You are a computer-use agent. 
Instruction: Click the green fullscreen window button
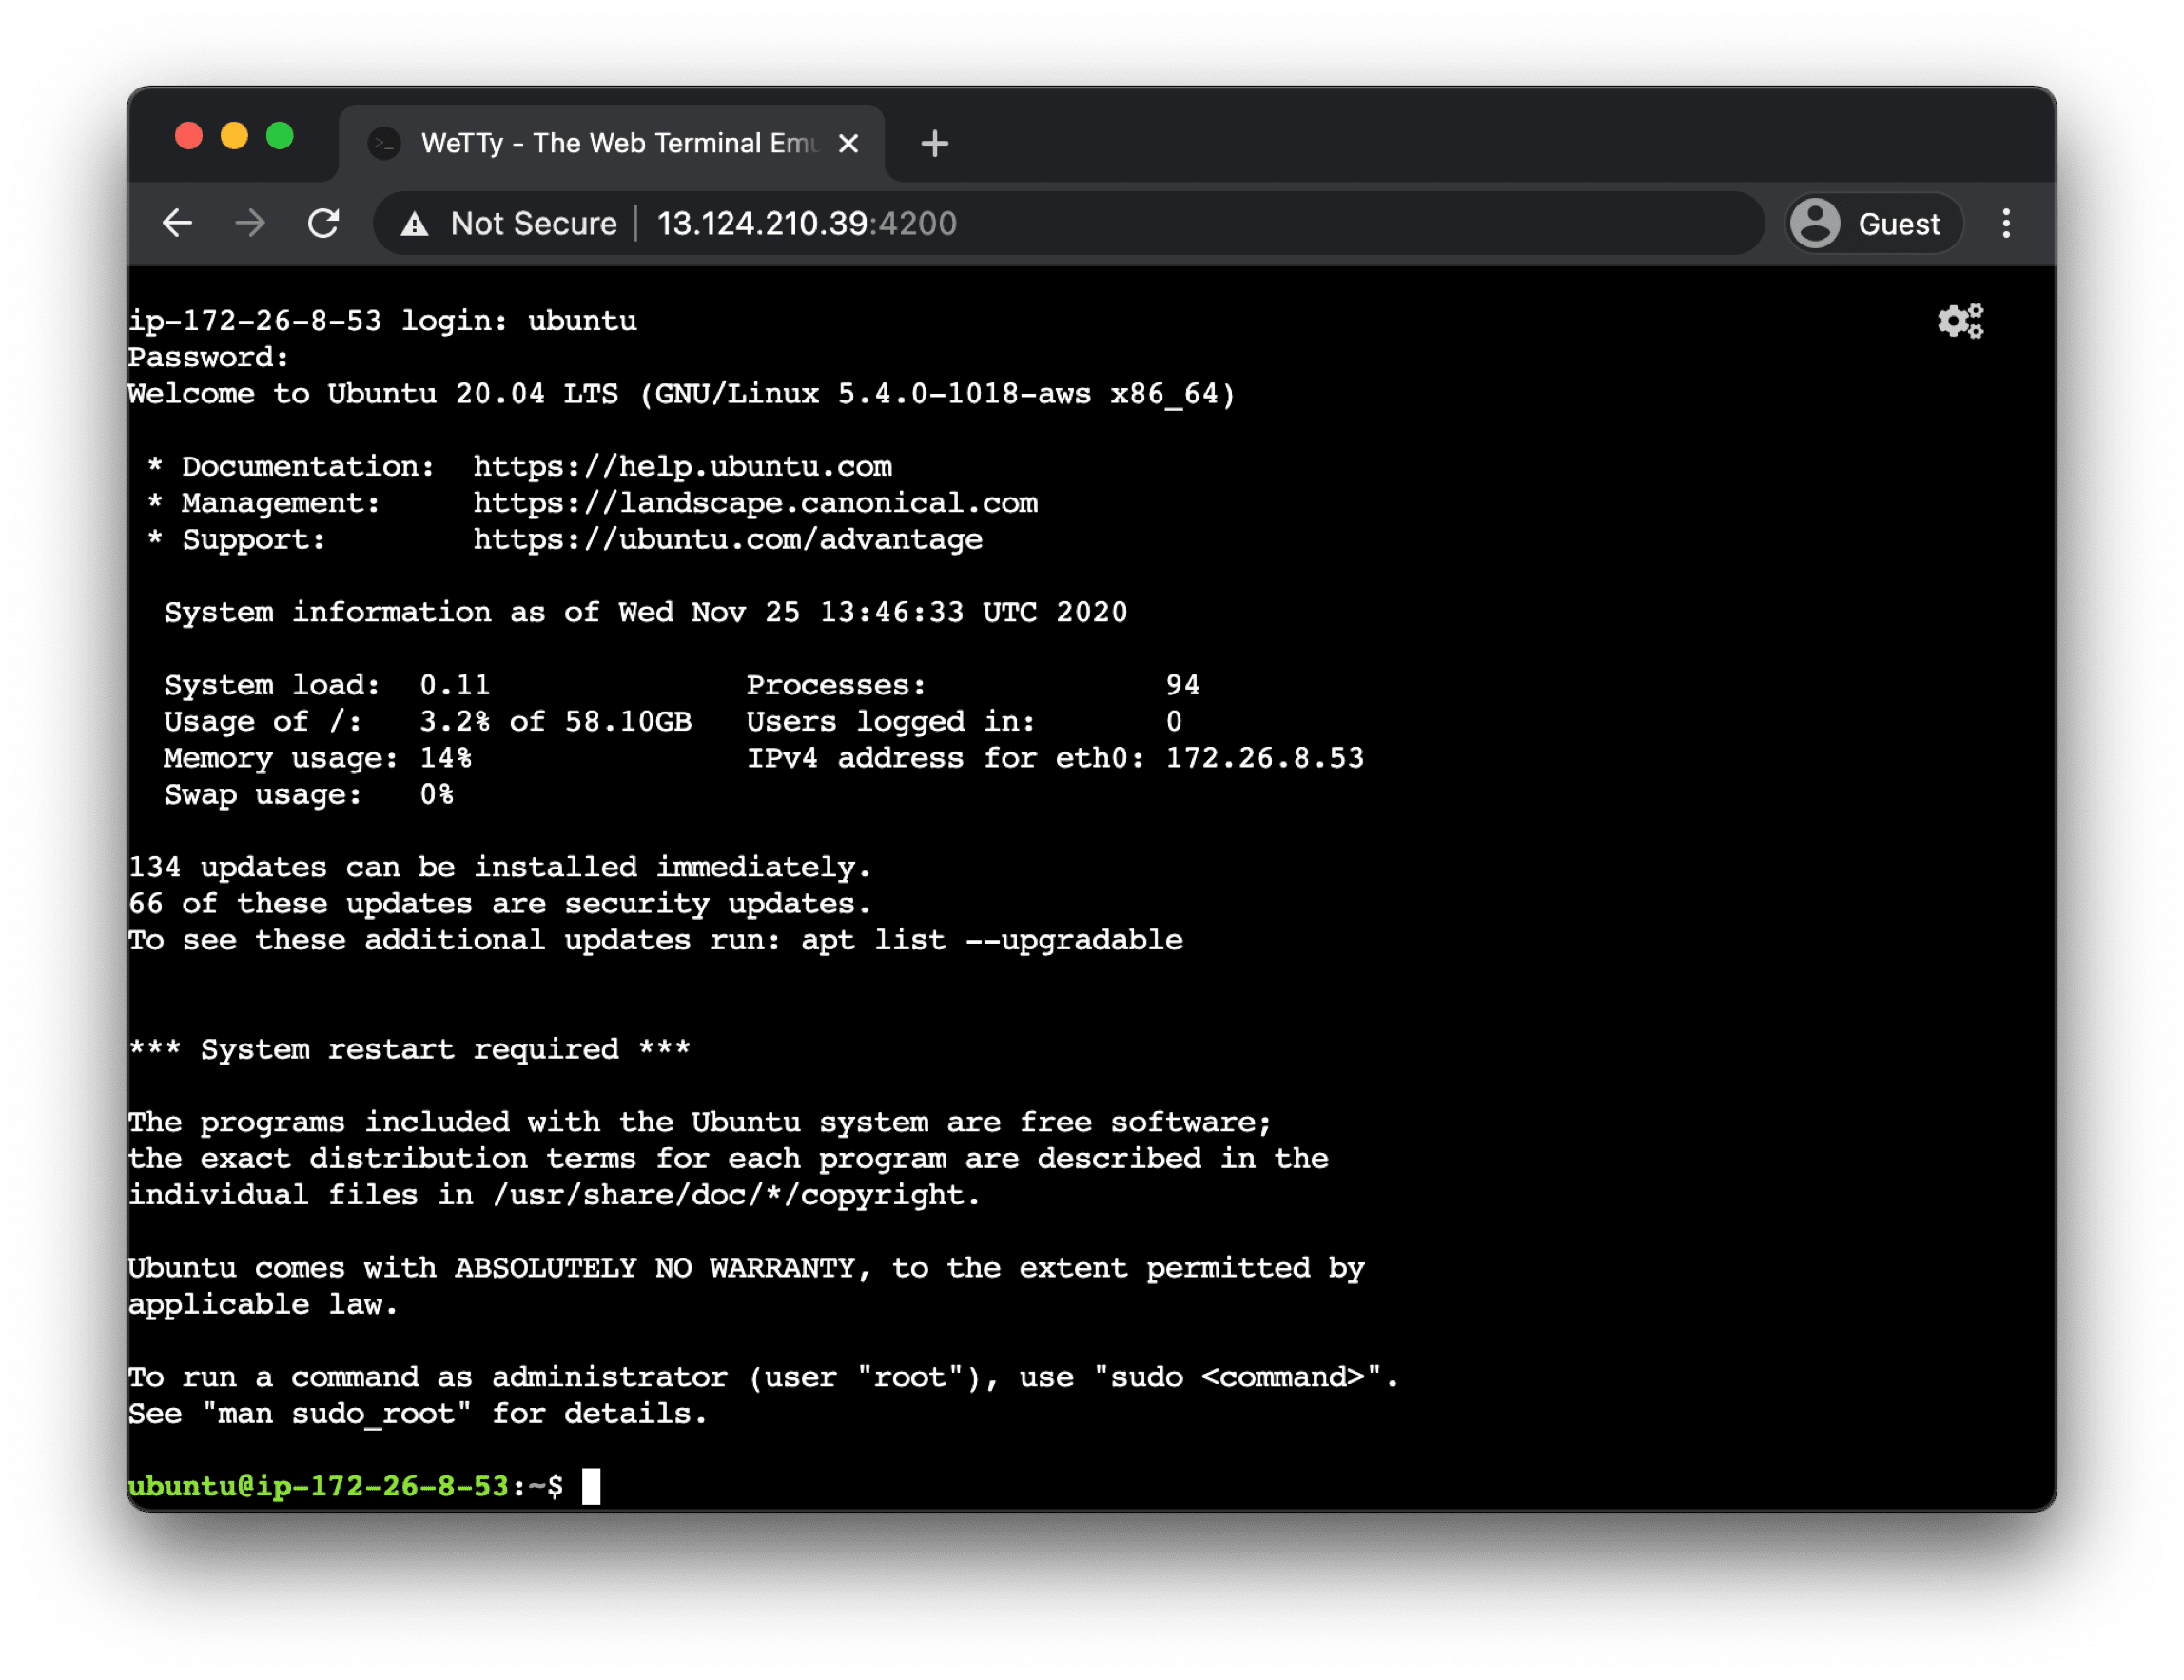tap(280, 136)
